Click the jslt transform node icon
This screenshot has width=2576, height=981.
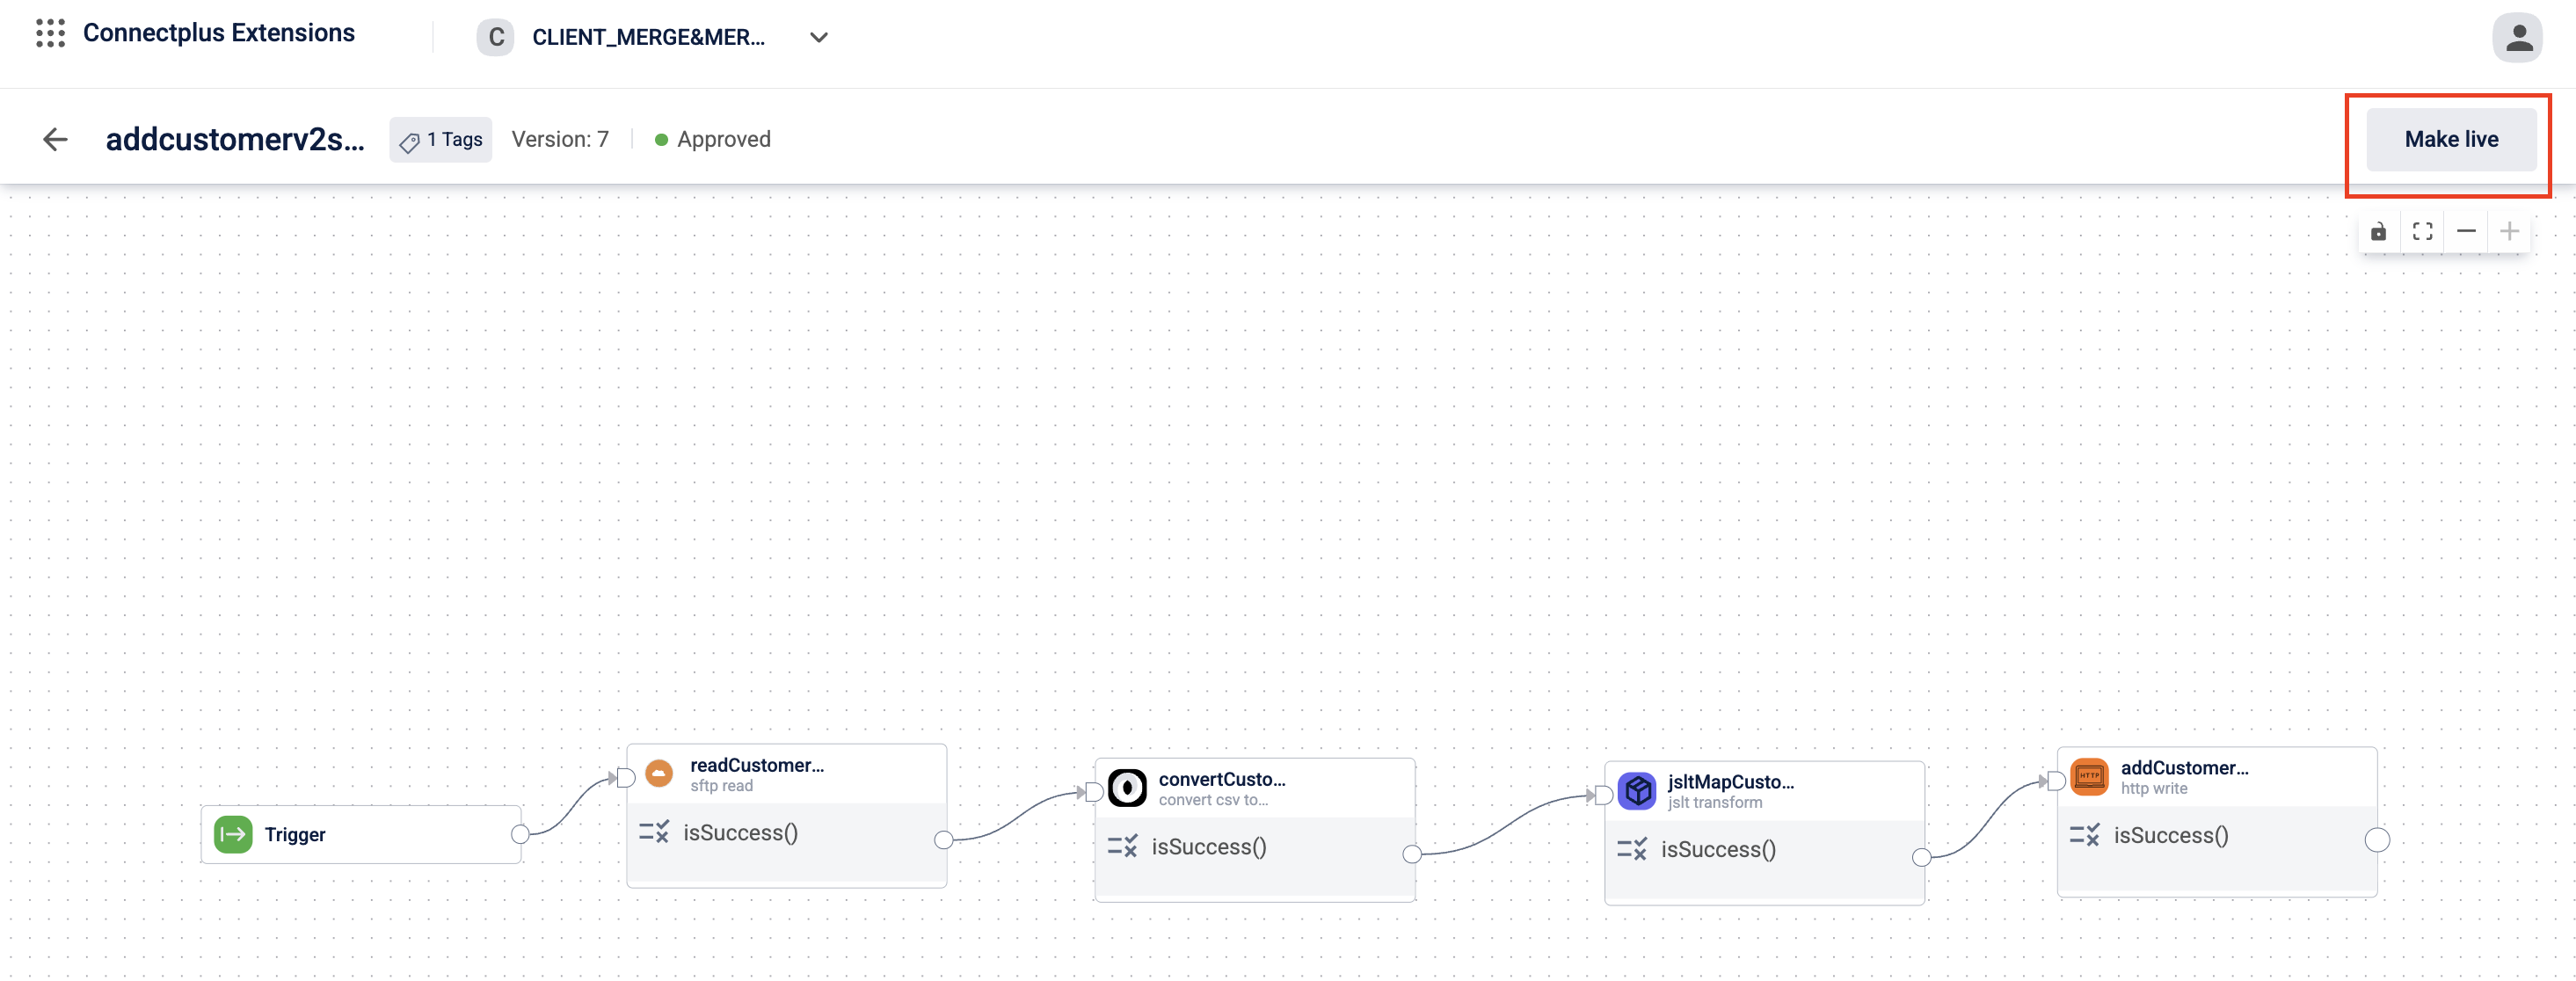click(x=1637, y=791)
